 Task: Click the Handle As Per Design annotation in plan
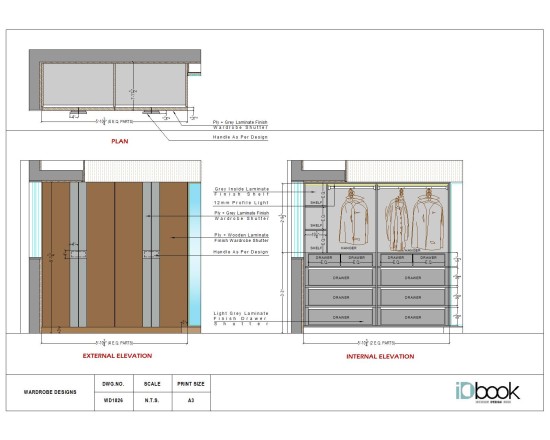coord(240,137)
